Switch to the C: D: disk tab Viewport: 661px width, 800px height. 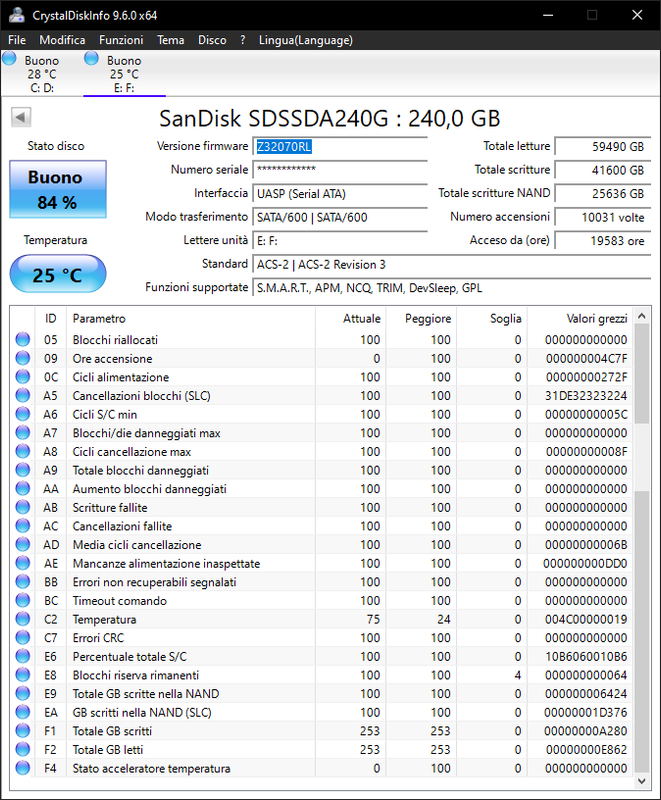click(42, 73)
